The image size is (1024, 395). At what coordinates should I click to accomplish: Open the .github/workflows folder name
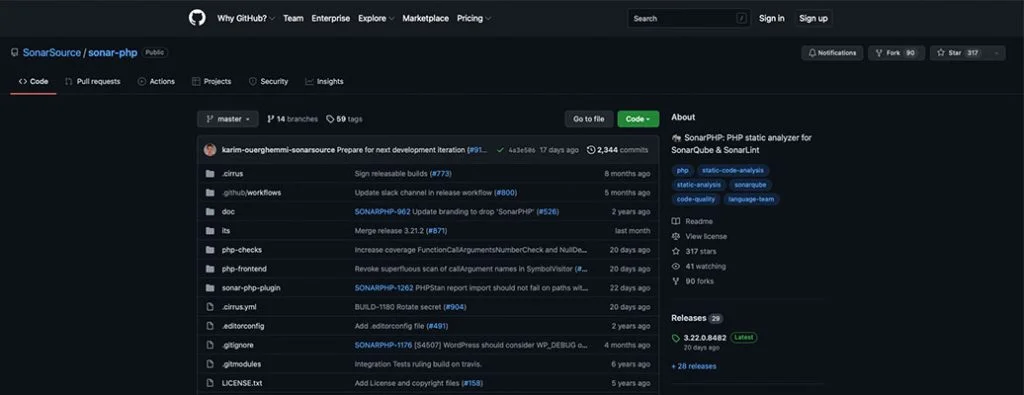251,193
